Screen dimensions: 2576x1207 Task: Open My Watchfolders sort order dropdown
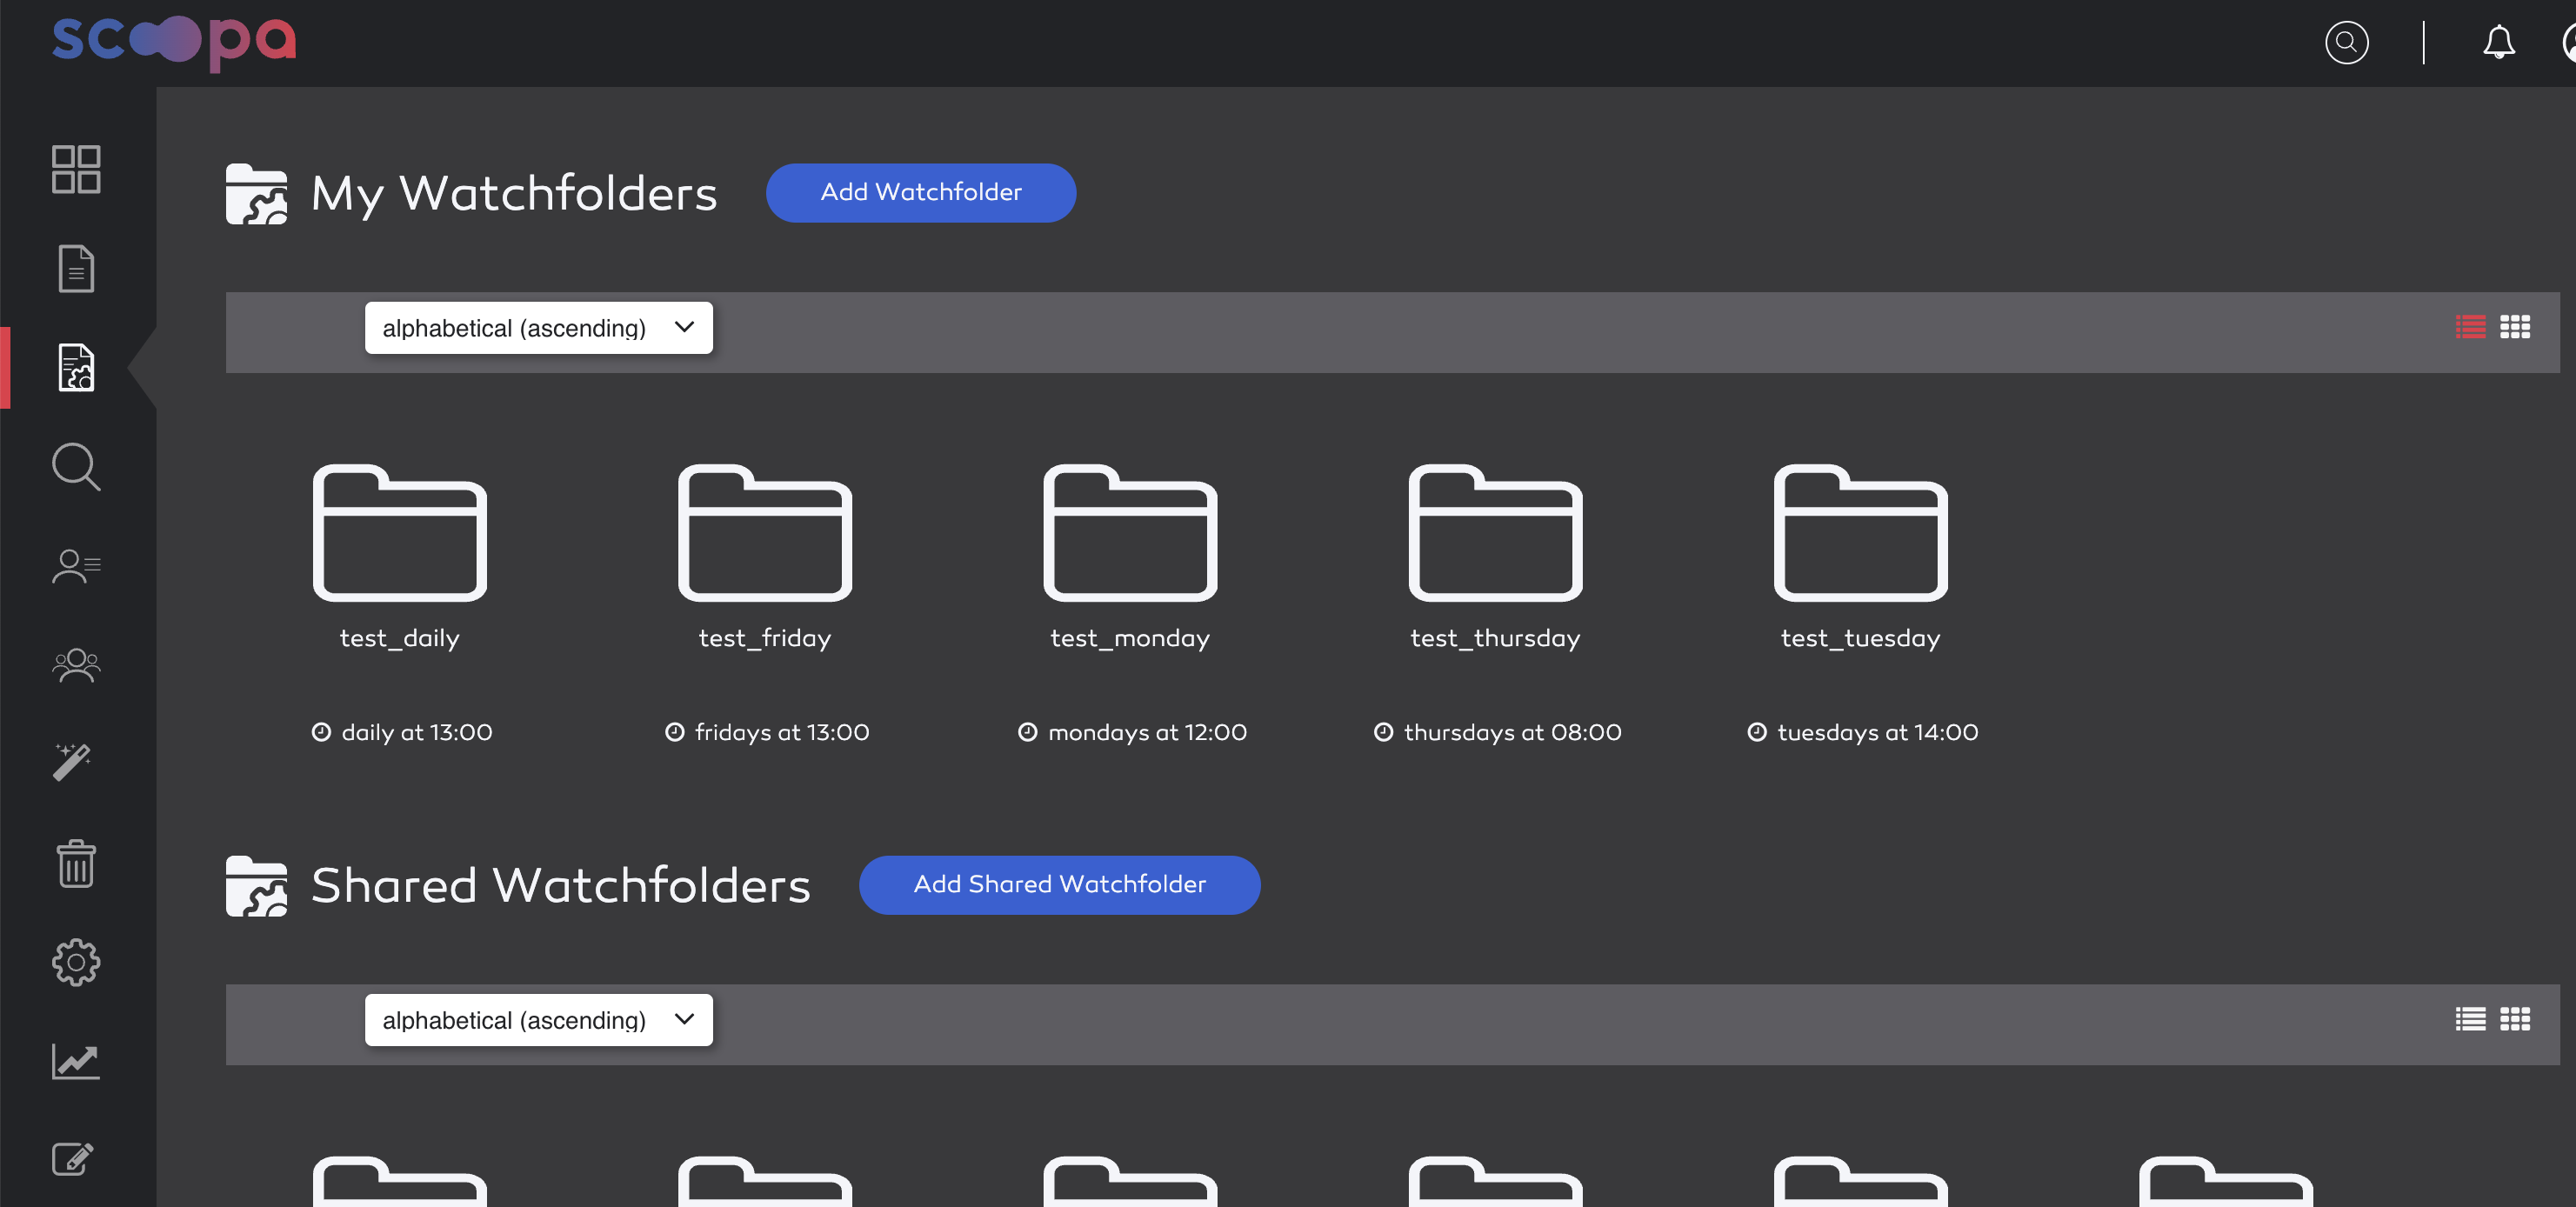[x=538, y=328]
